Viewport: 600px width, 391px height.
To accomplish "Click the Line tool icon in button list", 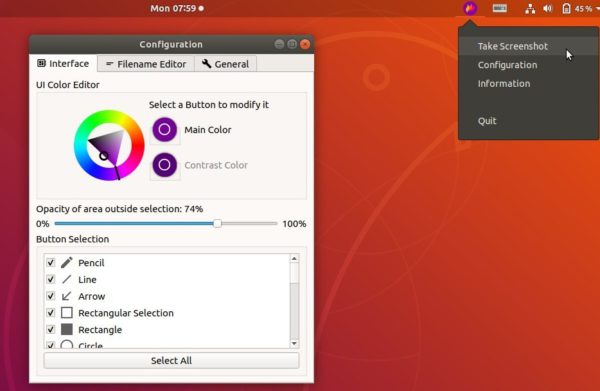I will (67, 279).
